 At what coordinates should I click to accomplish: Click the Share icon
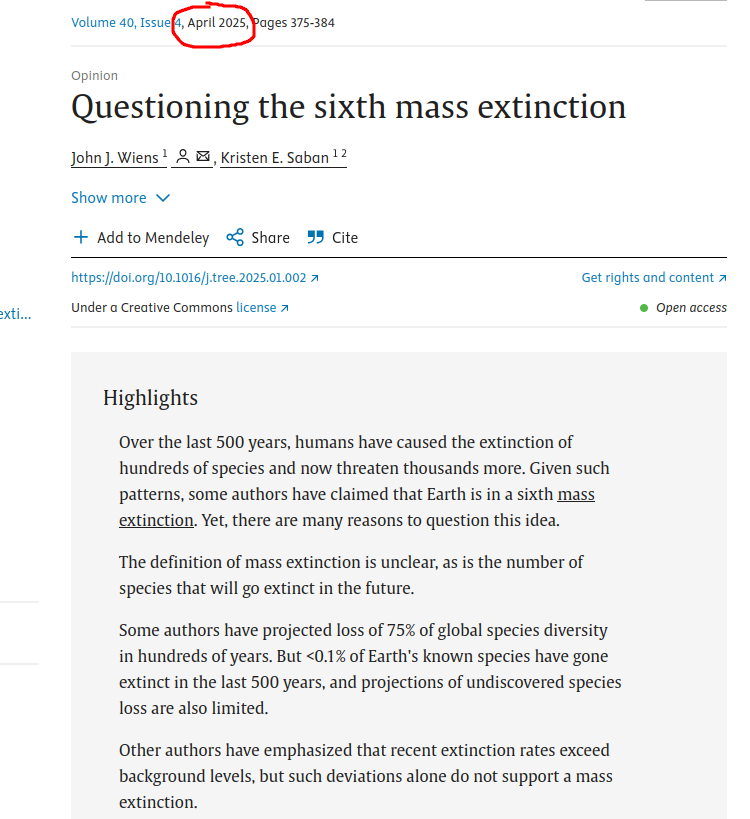click(235, 238)
